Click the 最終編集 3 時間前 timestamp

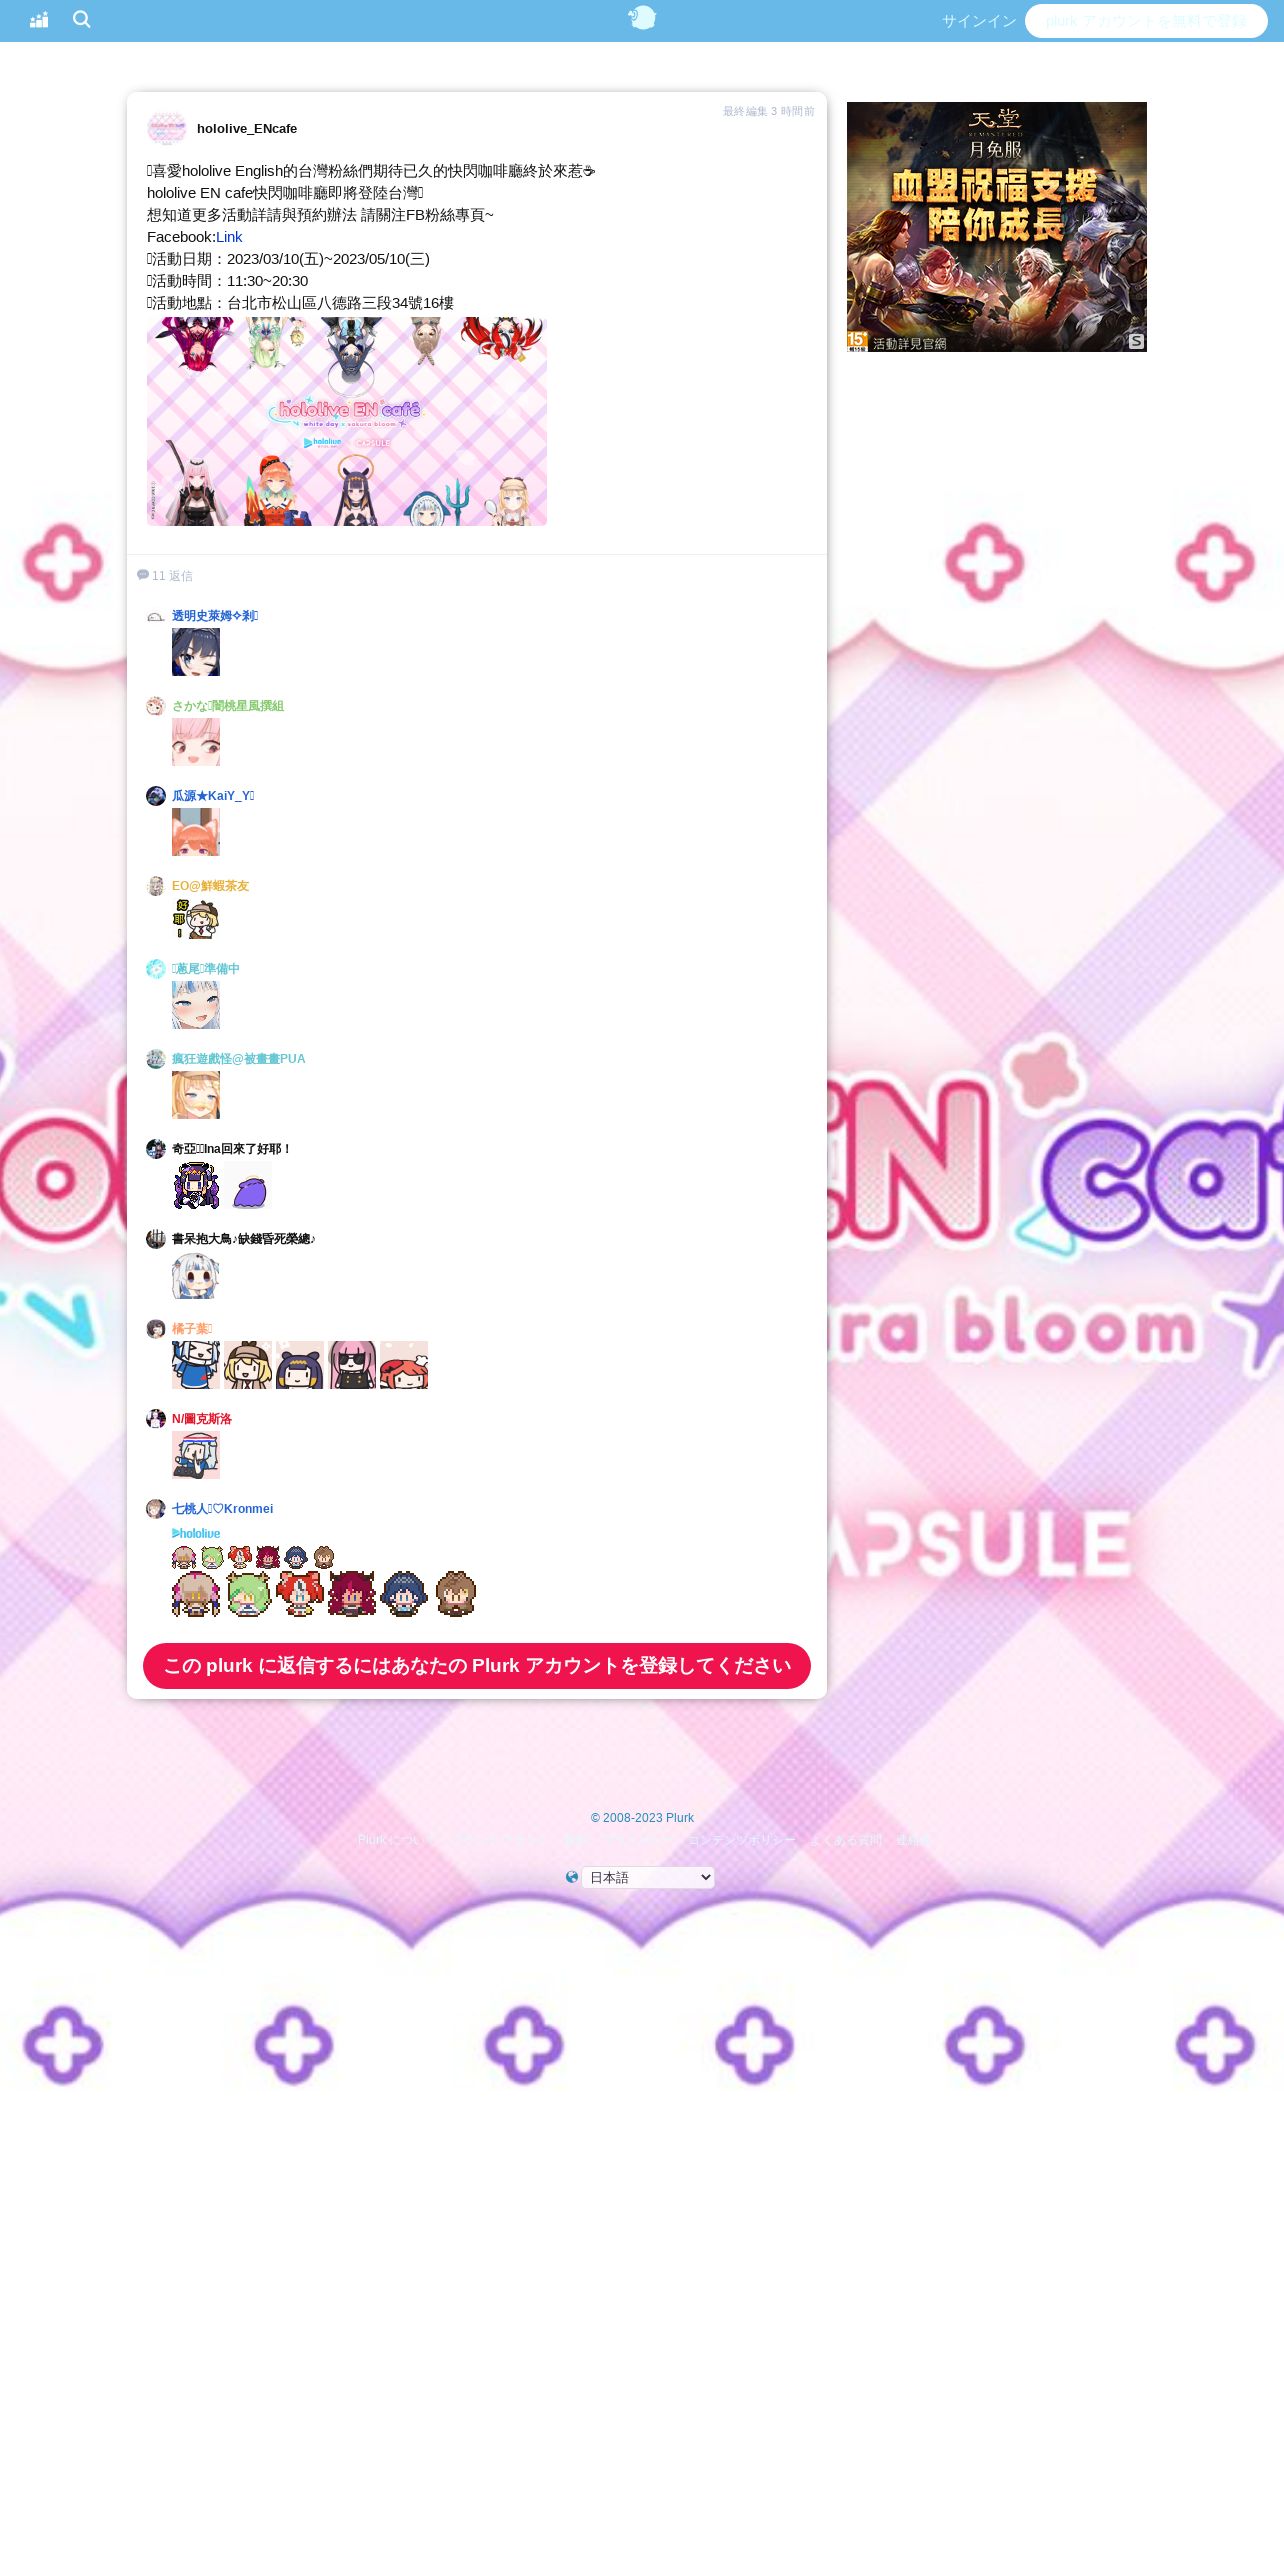coord(768,111)
